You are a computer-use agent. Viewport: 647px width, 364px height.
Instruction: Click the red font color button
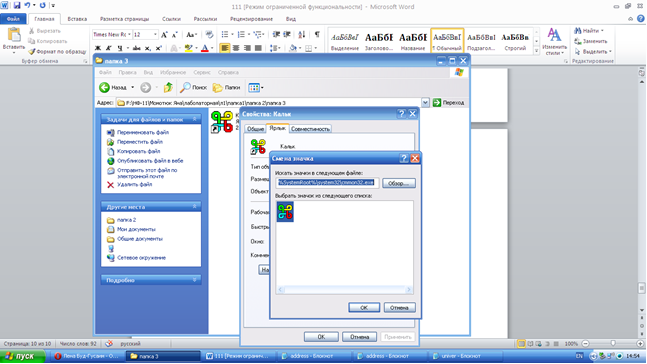pos(205,48)
